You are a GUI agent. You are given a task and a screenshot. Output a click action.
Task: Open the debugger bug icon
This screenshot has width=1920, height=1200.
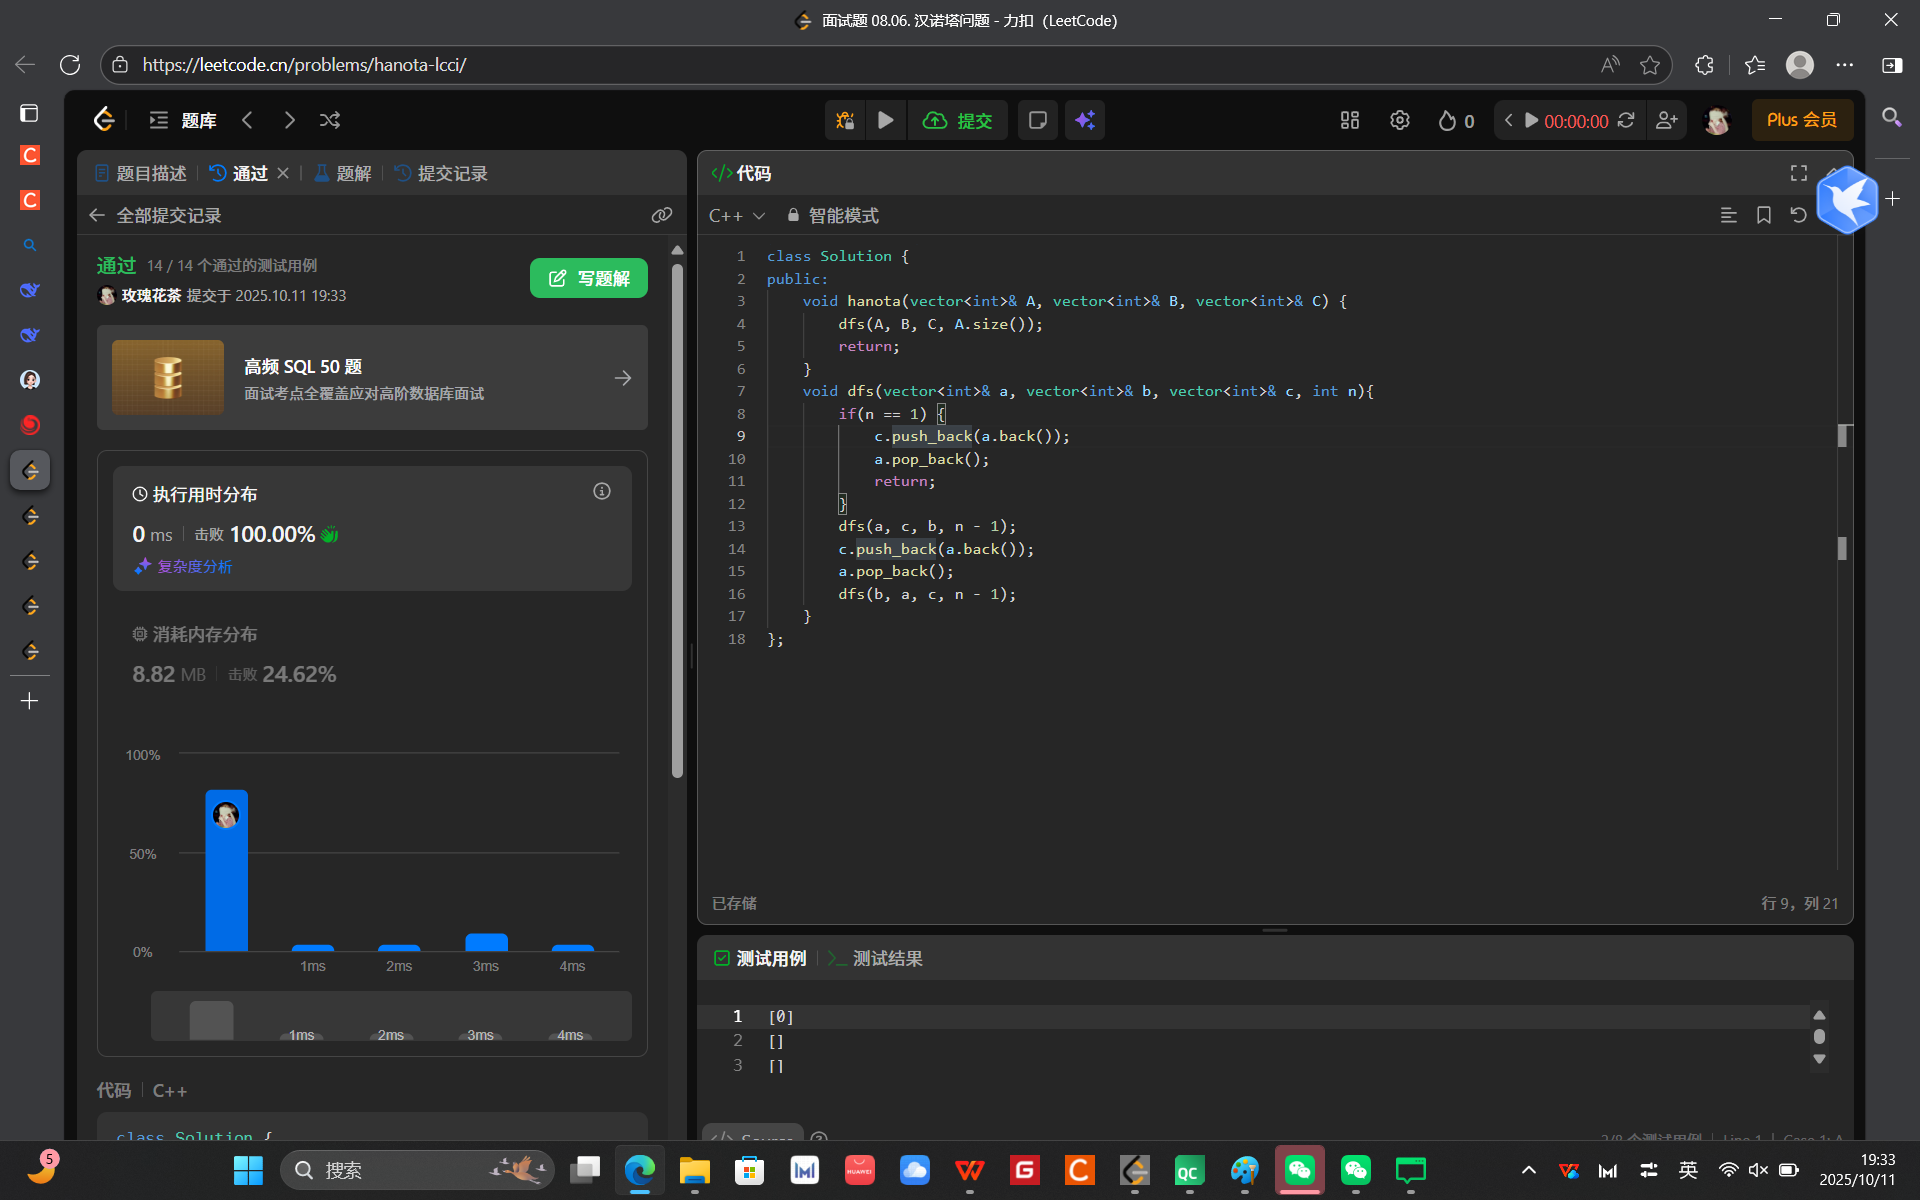(845, 120)
